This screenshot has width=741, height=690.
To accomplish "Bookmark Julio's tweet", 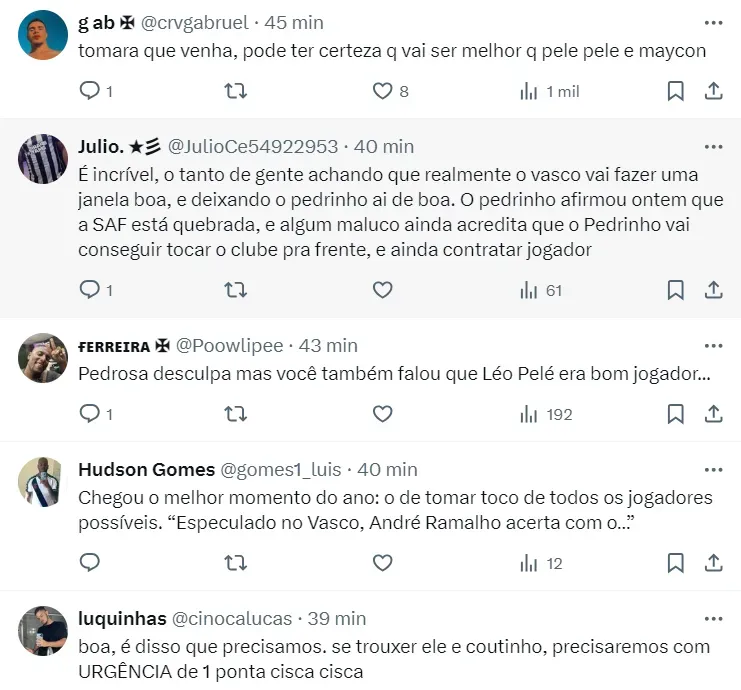I will click(x=676, y=290).
